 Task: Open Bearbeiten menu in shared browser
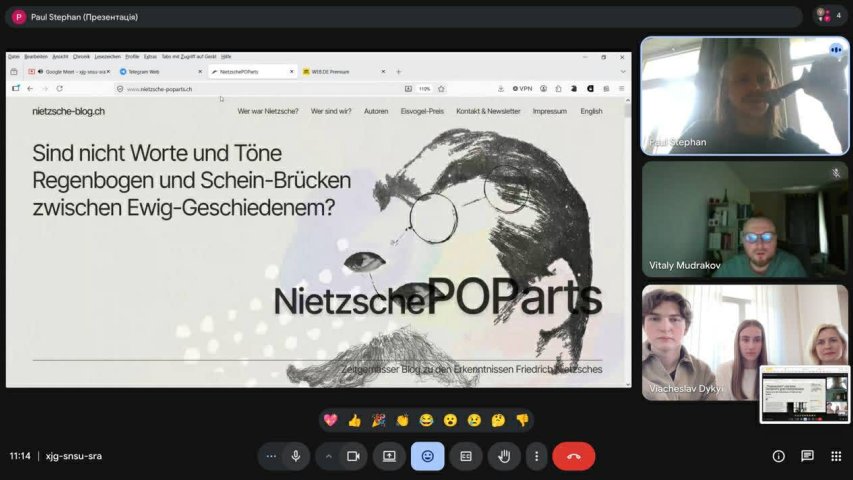[x=36, y=57]
